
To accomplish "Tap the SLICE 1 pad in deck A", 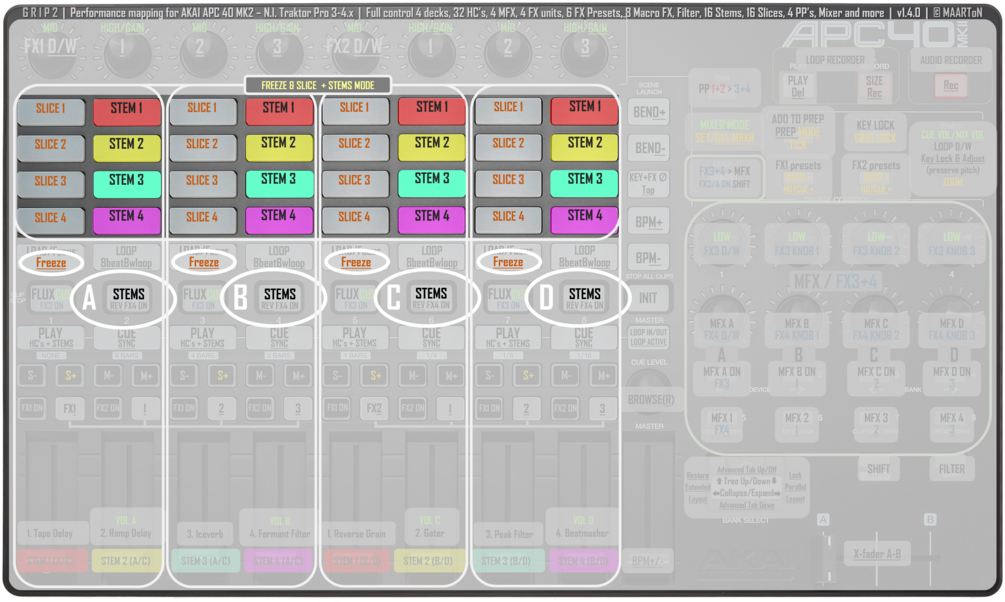I will point(51,110).
